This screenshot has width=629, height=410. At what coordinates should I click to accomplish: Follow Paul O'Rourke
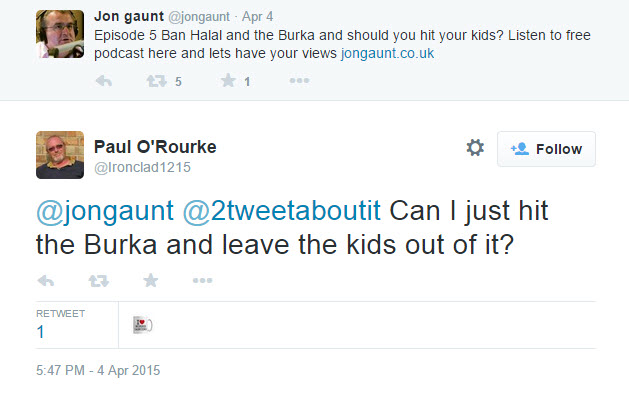tap(546, 149)
